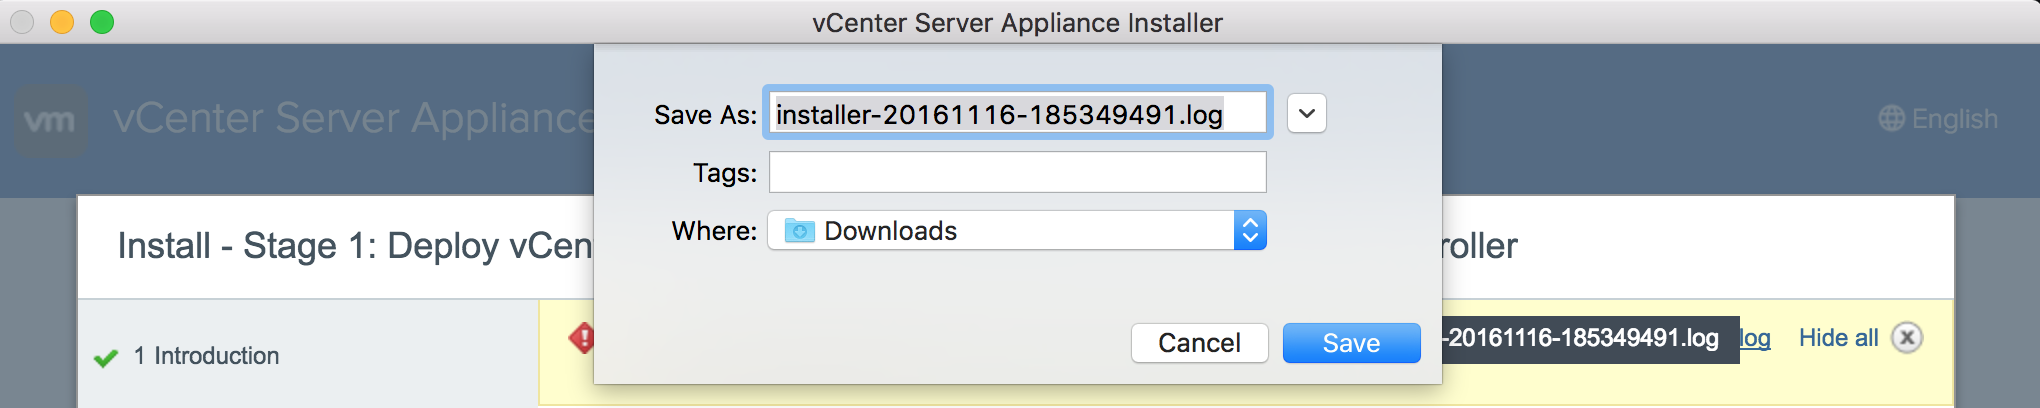Click the globe language icon
The height and width of the screenshot is (408, 2040).
pyautogui.click(x=1891, y=119)
